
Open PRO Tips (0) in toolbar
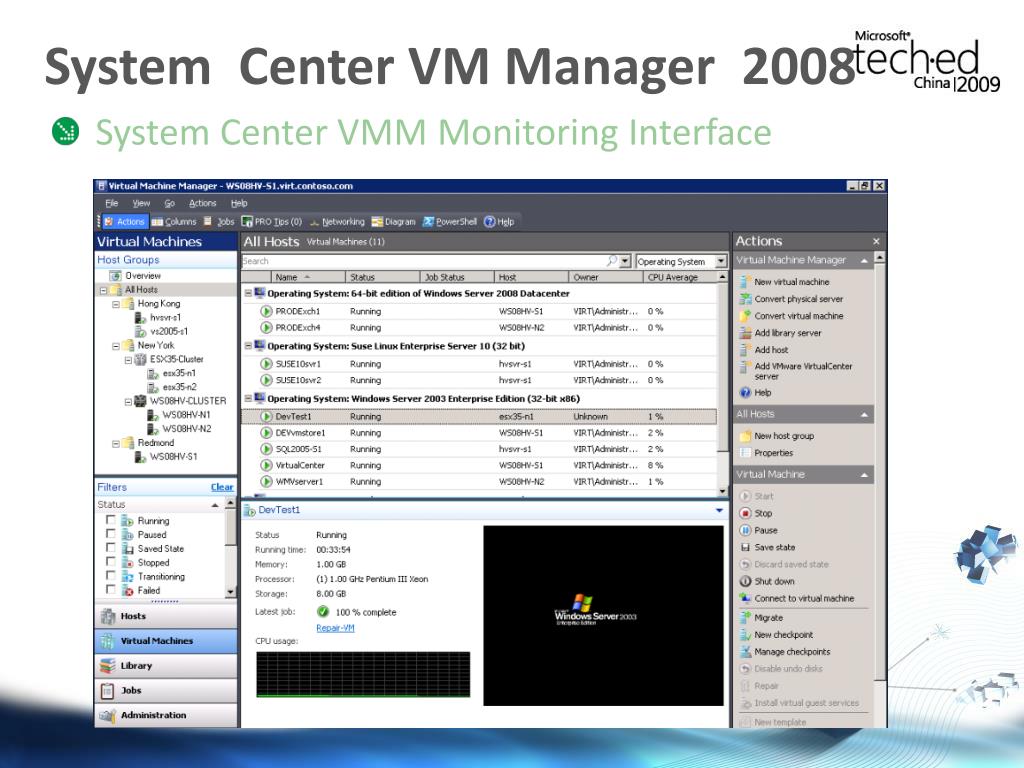point(272,222)
